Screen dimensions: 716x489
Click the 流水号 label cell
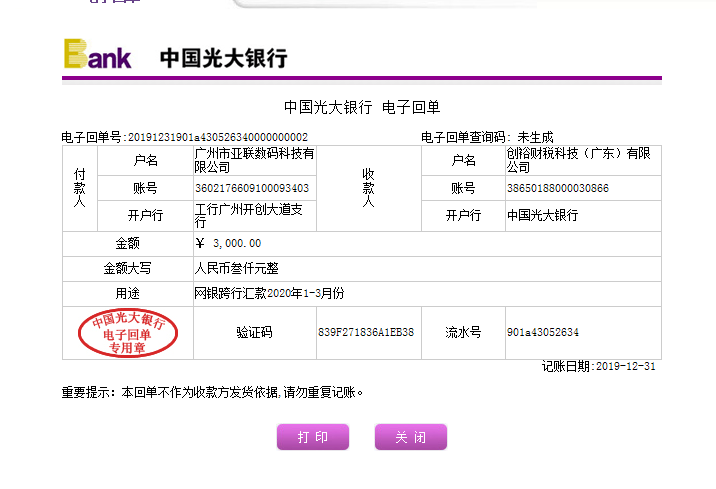(463, 332)
